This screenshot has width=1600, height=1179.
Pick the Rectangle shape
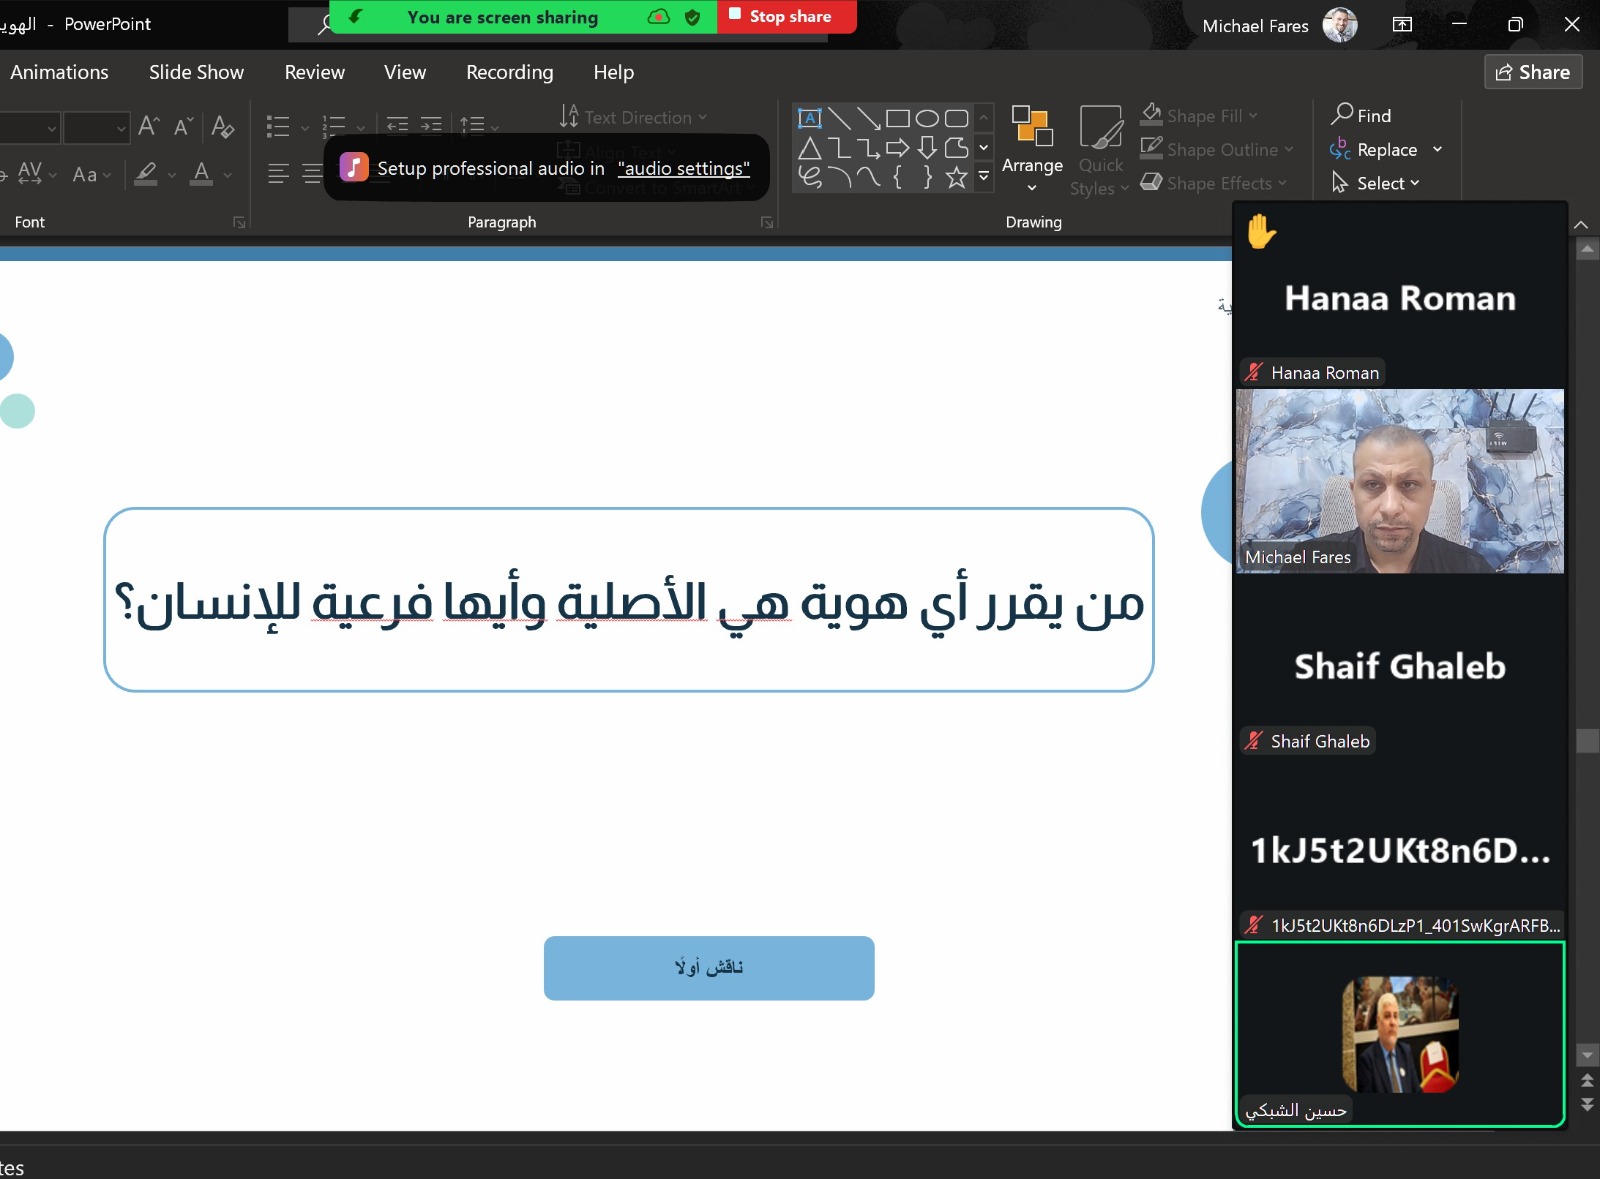tap(897, 118)
